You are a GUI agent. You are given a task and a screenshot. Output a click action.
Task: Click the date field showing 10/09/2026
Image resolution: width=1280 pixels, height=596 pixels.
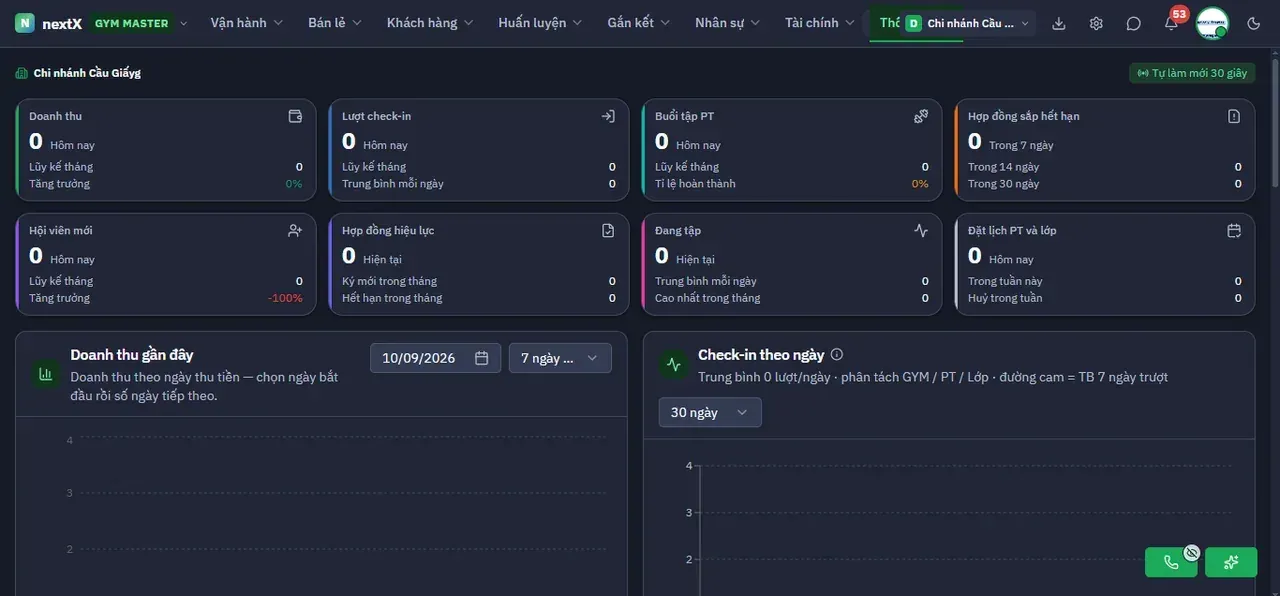click(x=435, y=358)
